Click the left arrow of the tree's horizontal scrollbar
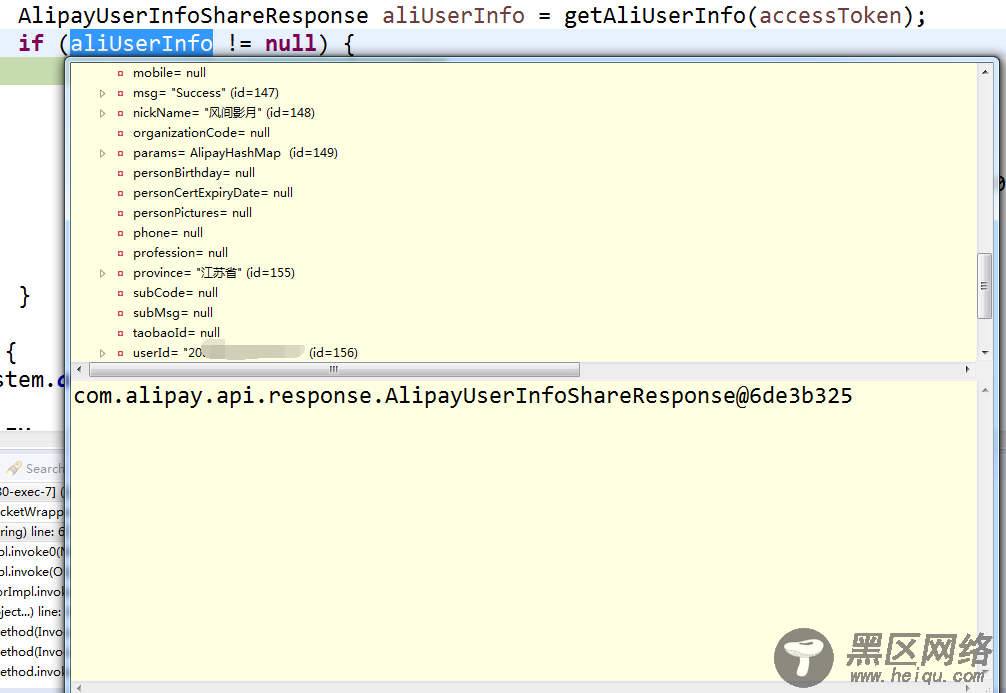This screenshot has height=693, width=1006. coord(79,369)
